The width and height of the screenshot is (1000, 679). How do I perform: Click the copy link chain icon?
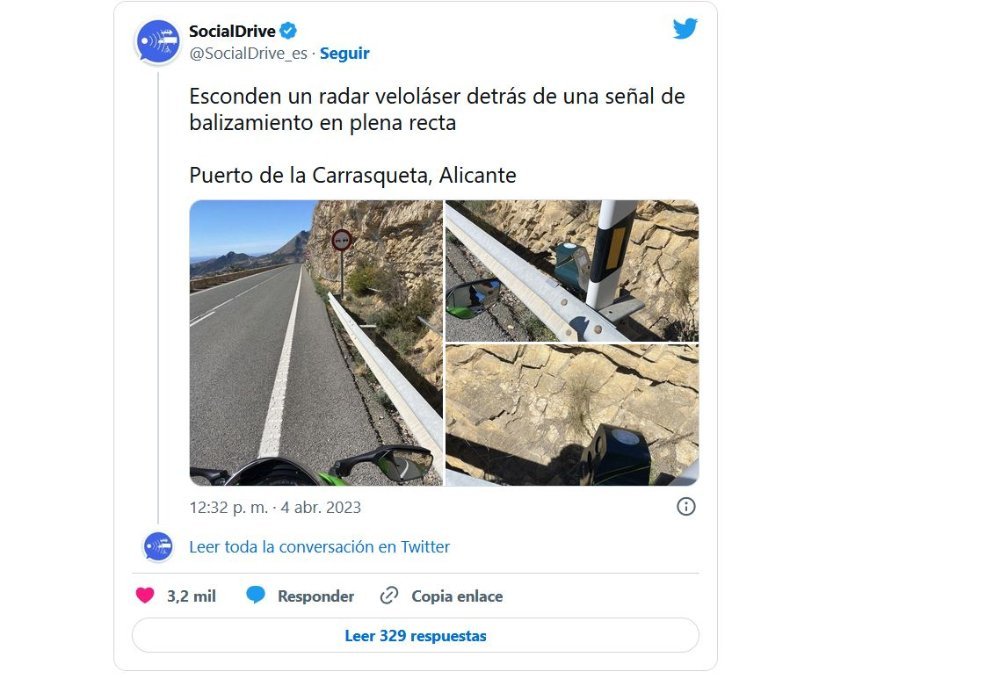click(389, 595)
